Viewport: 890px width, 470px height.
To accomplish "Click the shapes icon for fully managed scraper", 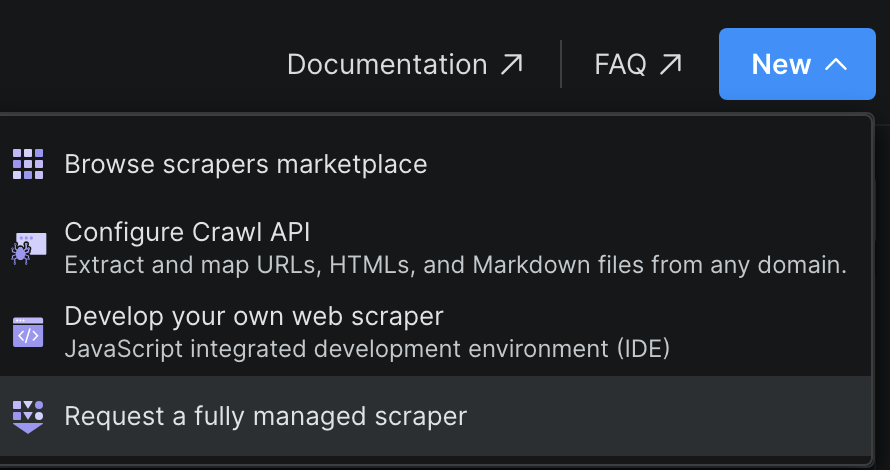I will click(28, 415).
